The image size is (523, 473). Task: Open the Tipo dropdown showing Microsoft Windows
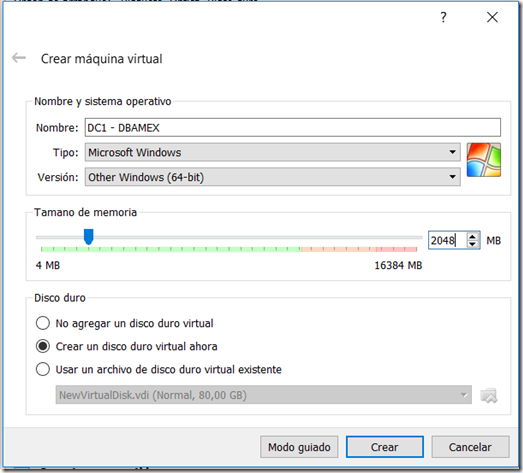pos(273,152)
